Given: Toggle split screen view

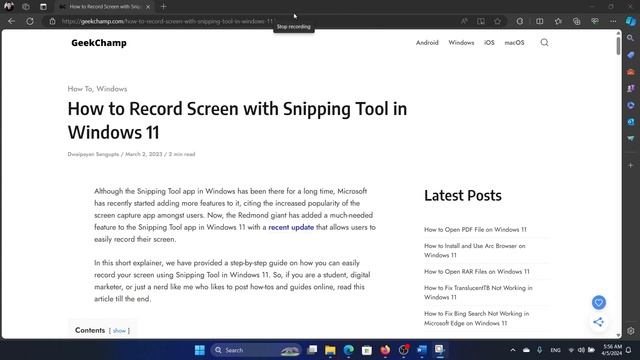Looking at the screenshot, I should click(540, 21).
